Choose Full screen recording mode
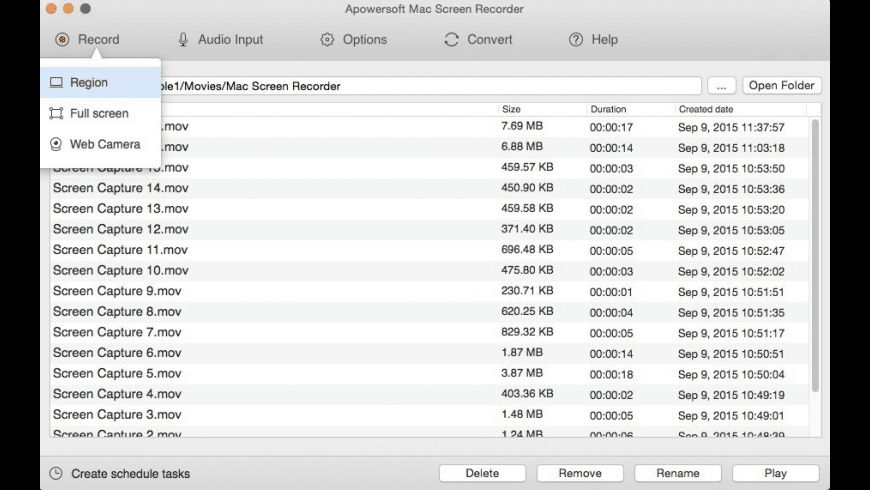Image resolution: width=870 pixels, height=490 pixels. coord(100,113)
